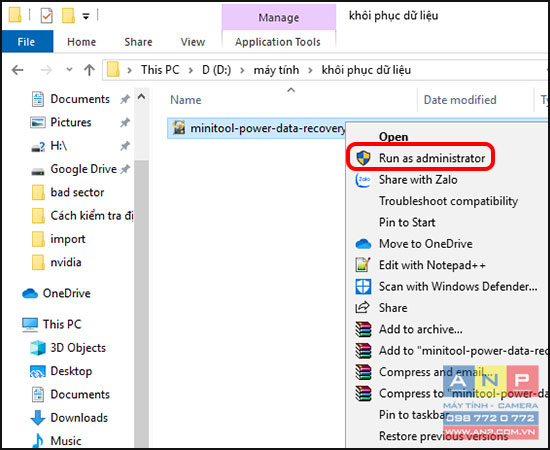Select the Manage contextual tab
Viewport: 550px width, 450px height.
[x=279, y=17]
